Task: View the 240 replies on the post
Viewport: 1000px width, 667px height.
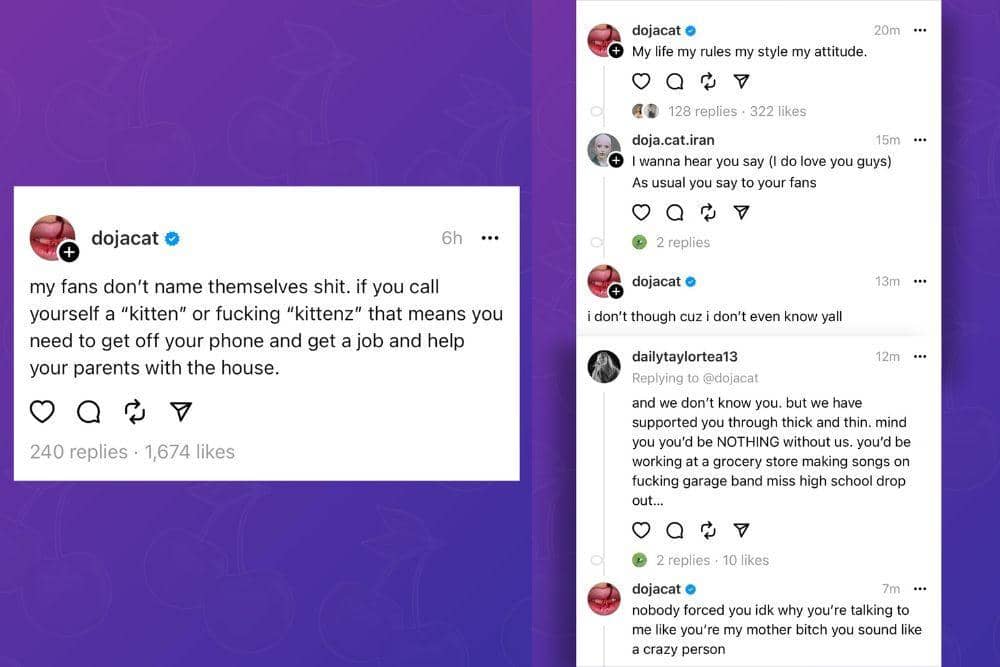Action: [78, 452]
